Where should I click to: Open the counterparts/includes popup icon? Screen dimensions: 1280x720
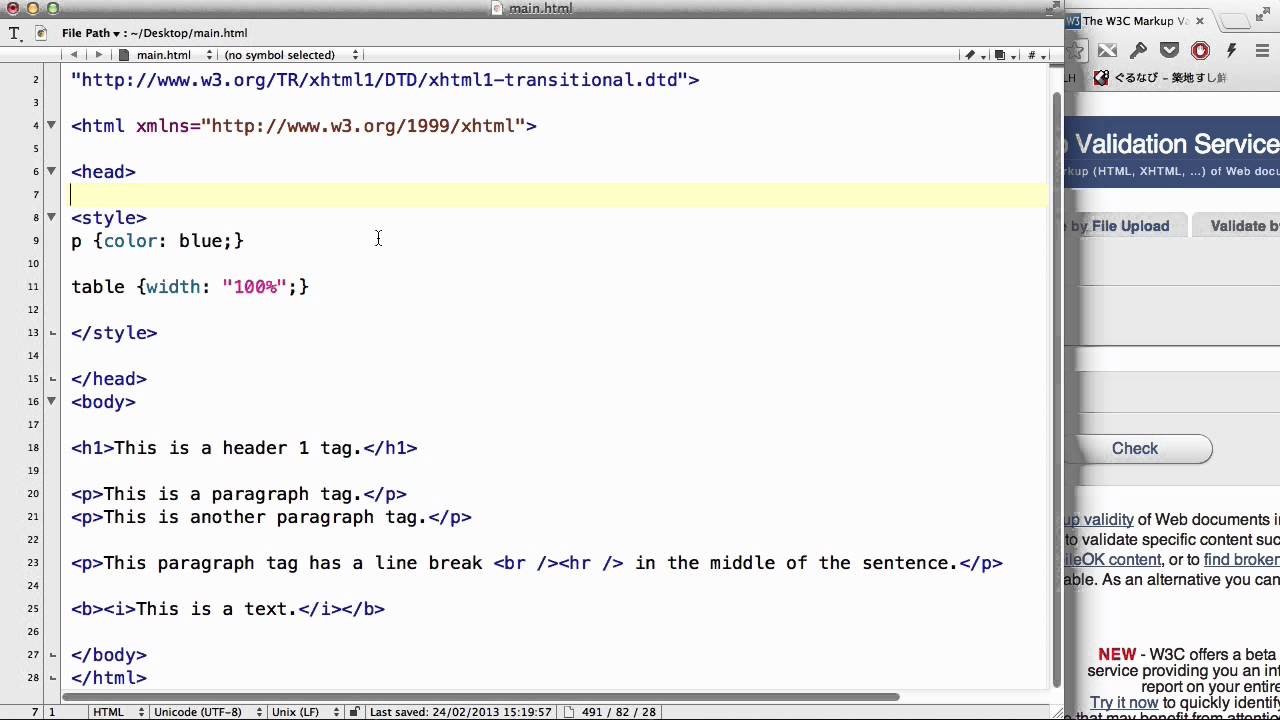coord(1003,55)
